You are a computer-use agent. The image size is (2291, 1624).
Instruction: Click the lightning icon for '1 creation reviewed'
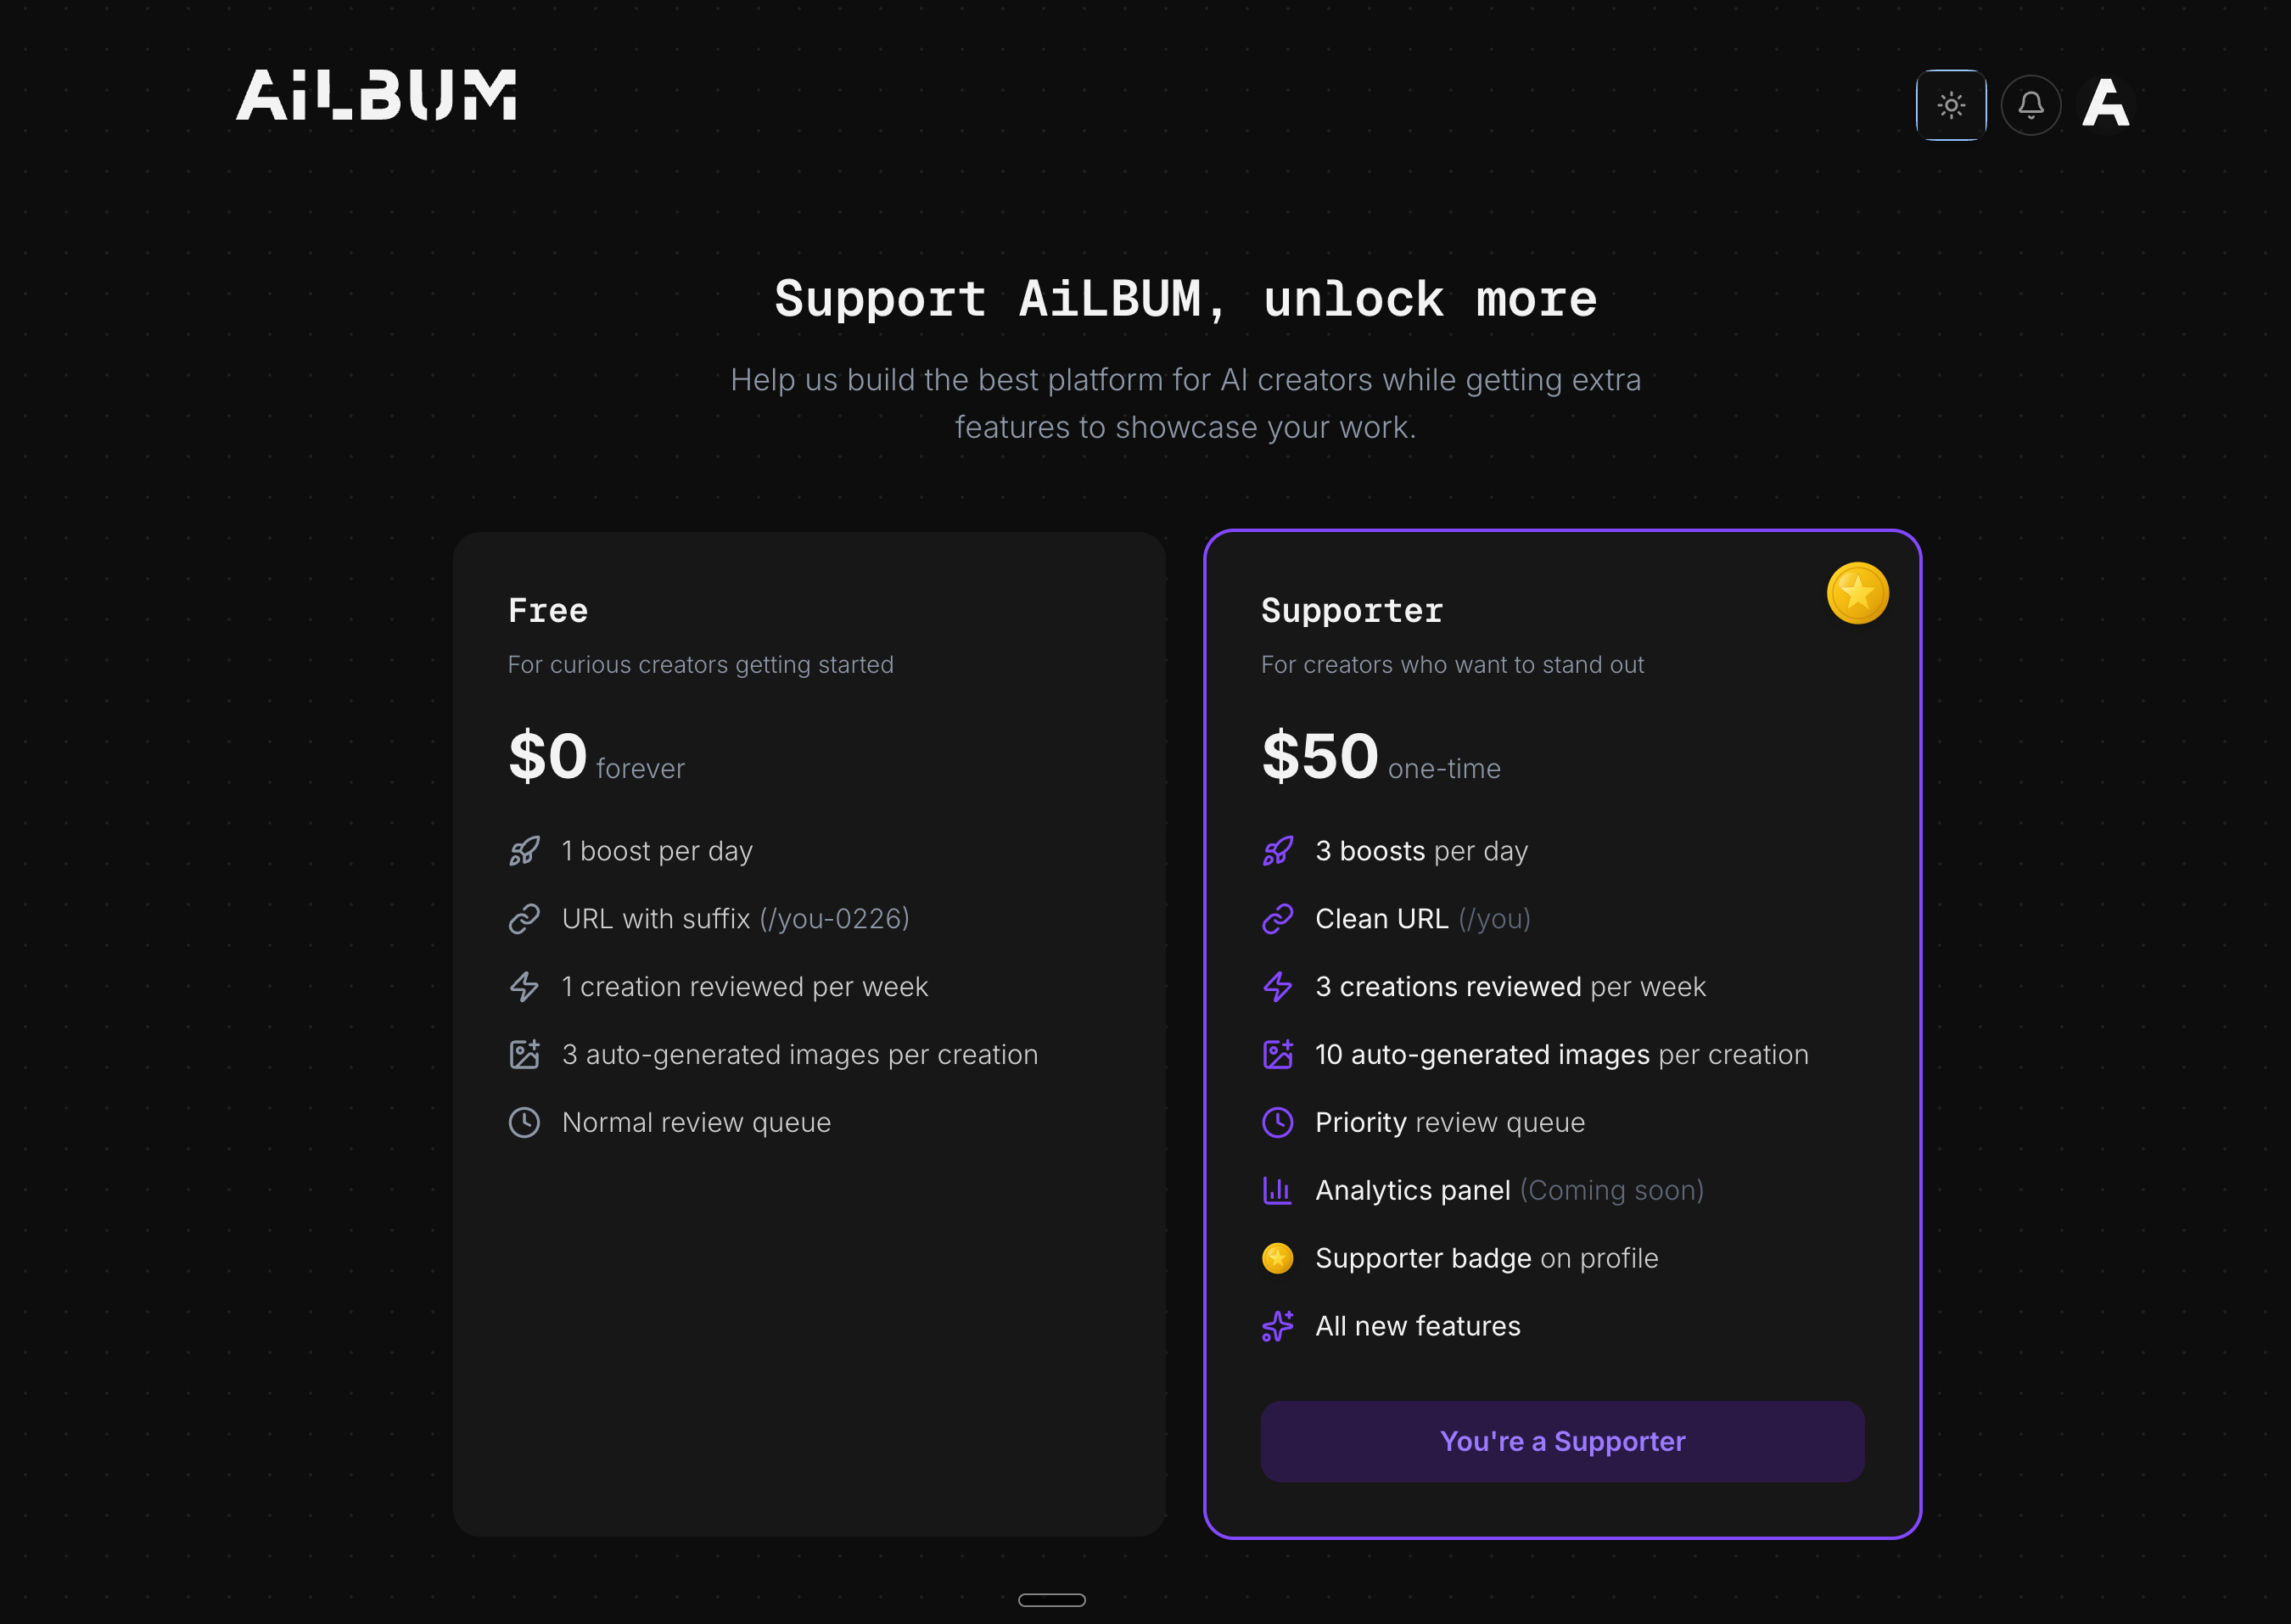click(524, 986)
